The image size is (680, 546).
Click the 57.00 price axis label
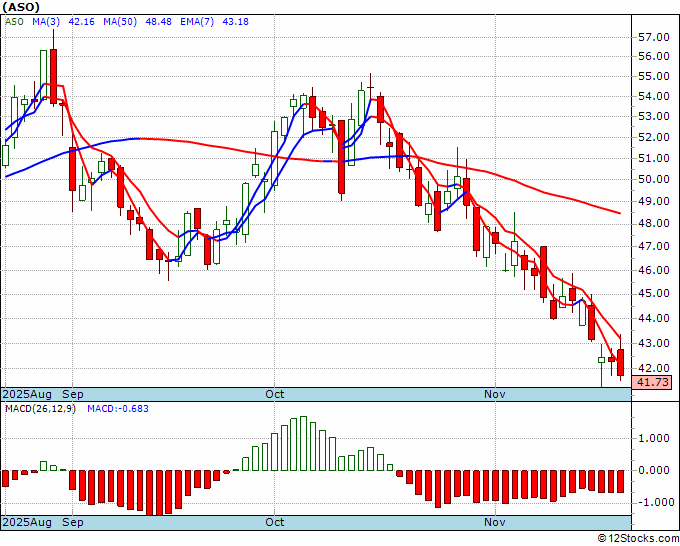coord(654,37)
